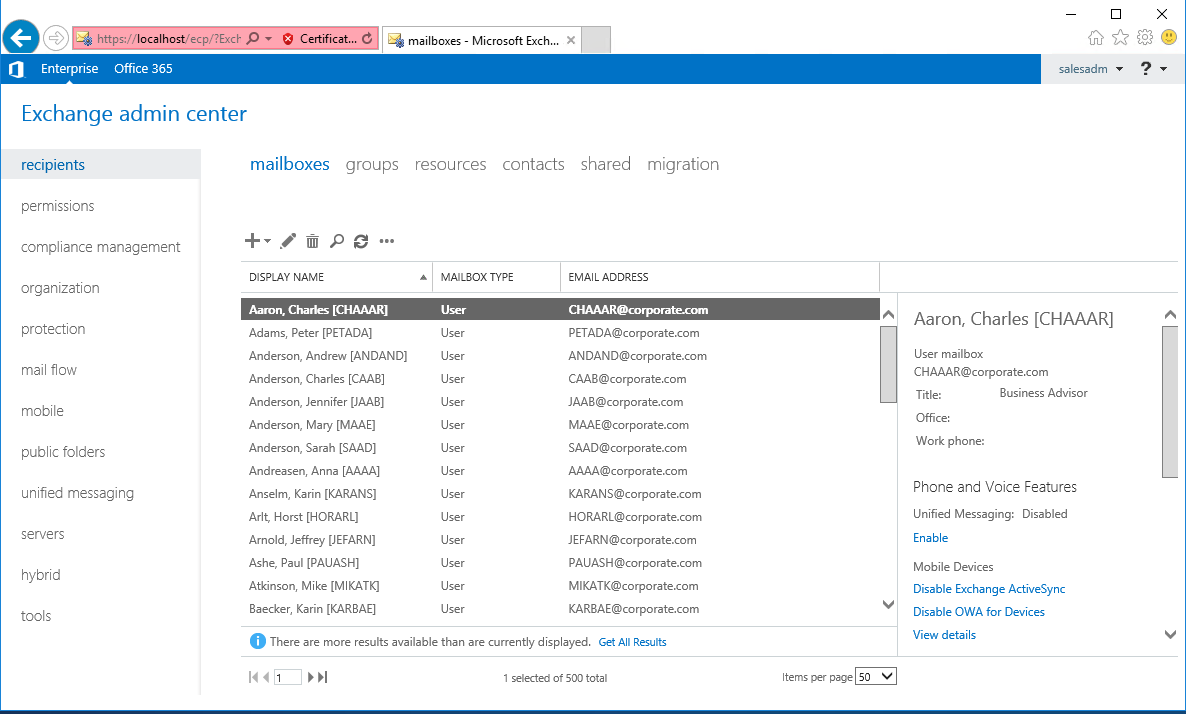The image size is (1187, 714).
Task: Open the browser Tools gear icon
Action: coord(1145,37)
